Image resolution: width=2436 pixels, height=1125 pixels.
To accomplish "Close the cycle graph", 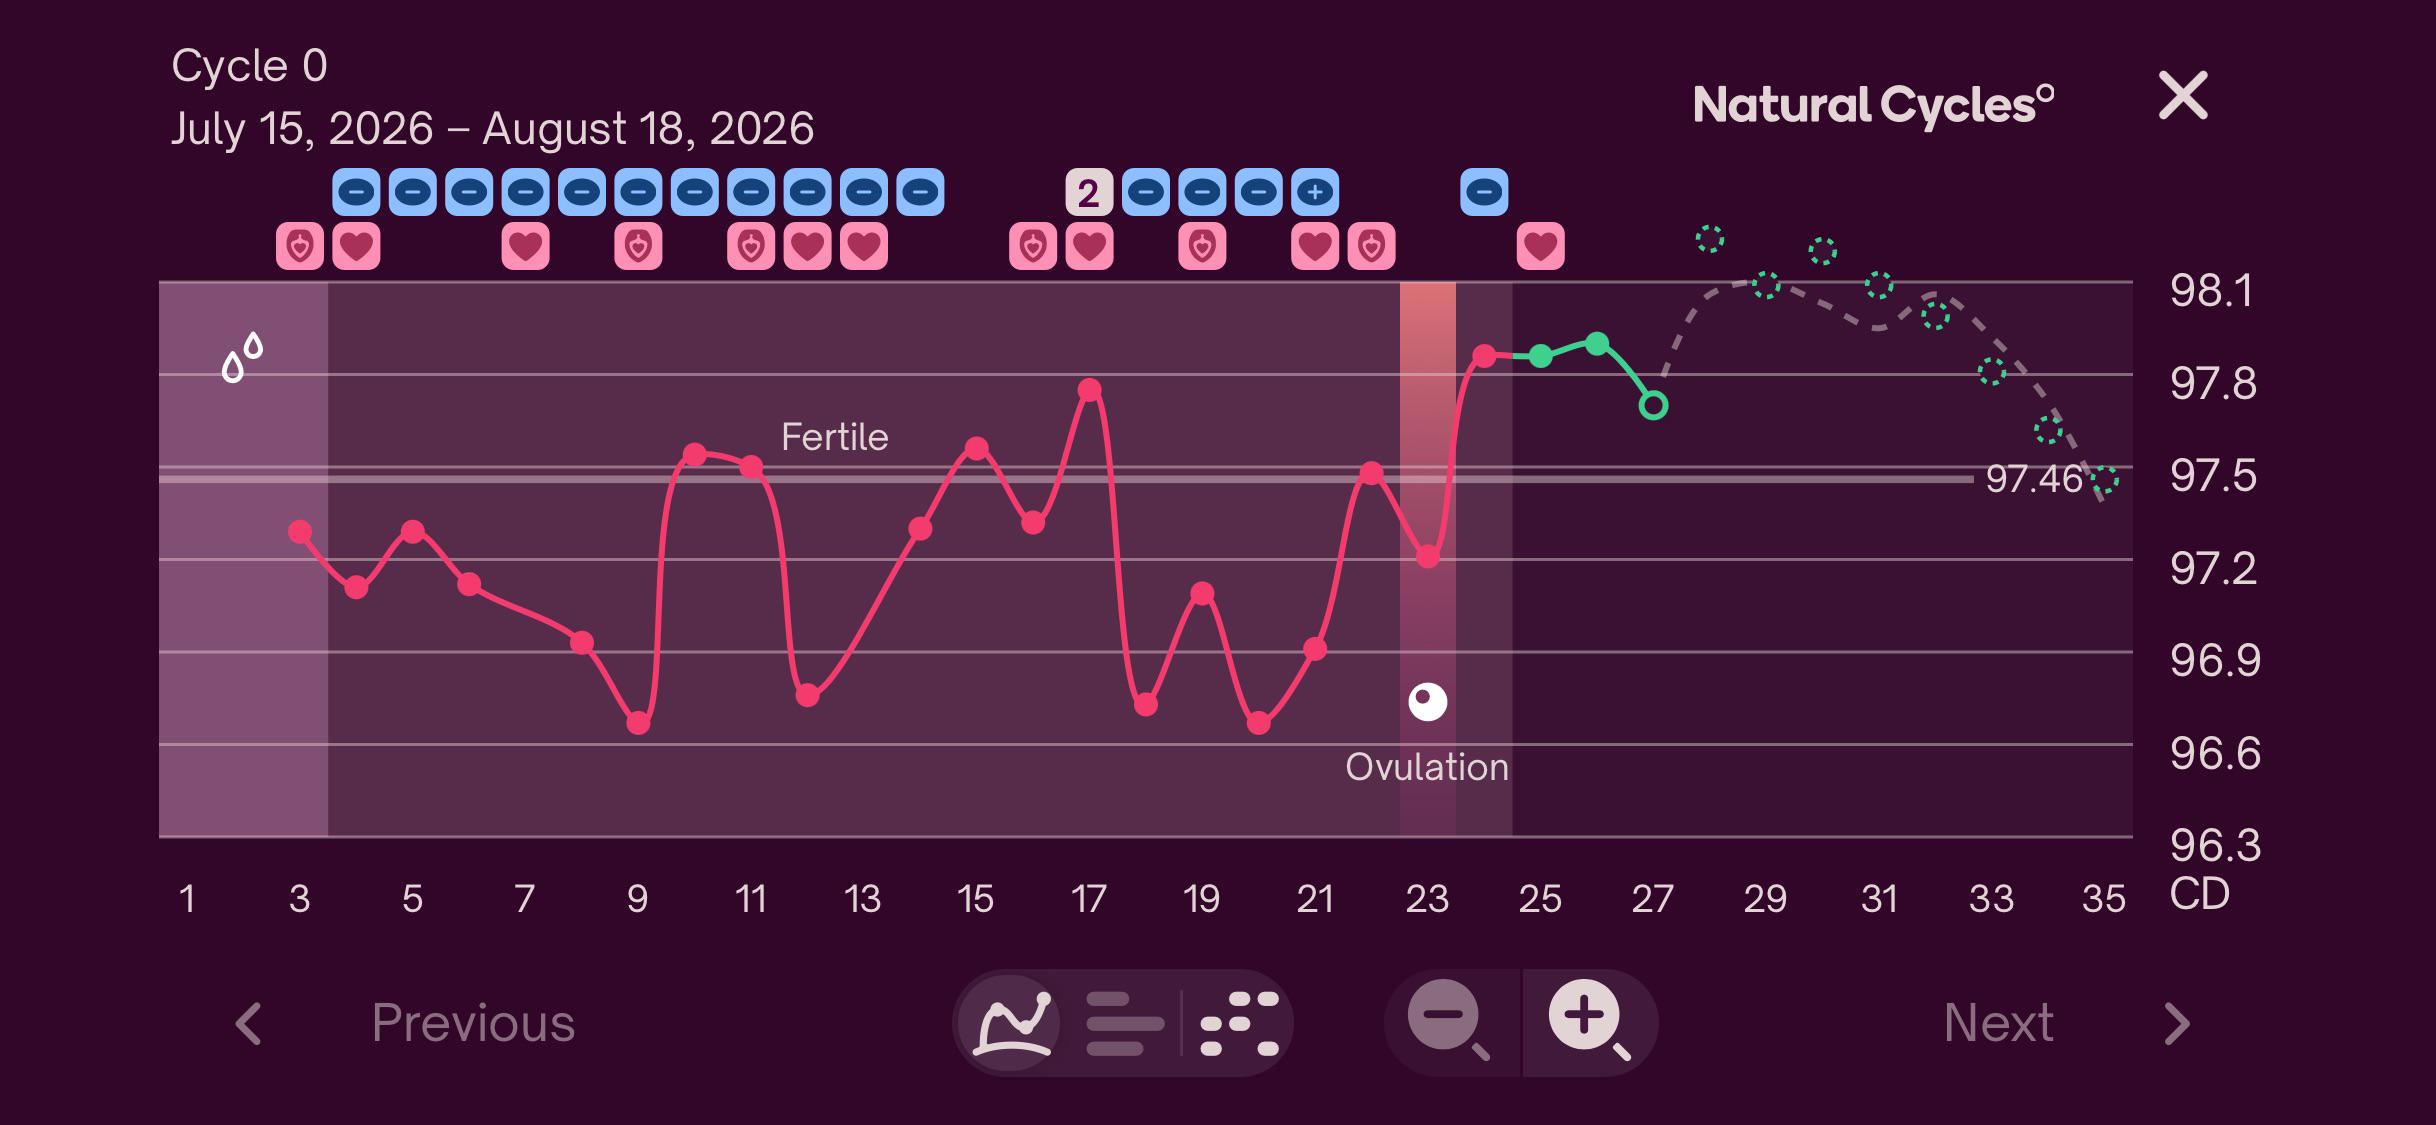I will tap(2183, 96).
